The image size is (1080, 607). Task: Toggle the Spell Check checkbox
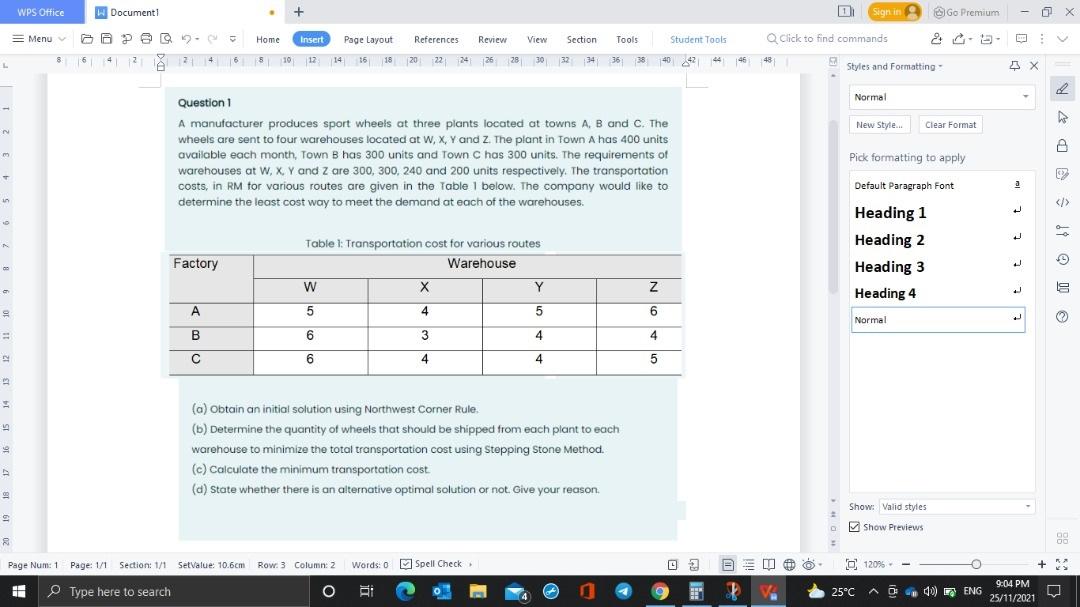pos(406,564)
